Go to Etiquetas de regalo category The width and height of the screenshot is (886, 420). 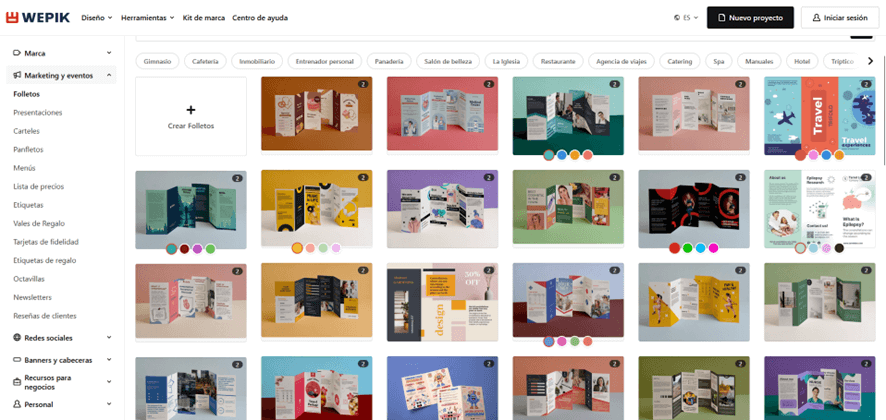pyautogui.click(x=45, y=261)
